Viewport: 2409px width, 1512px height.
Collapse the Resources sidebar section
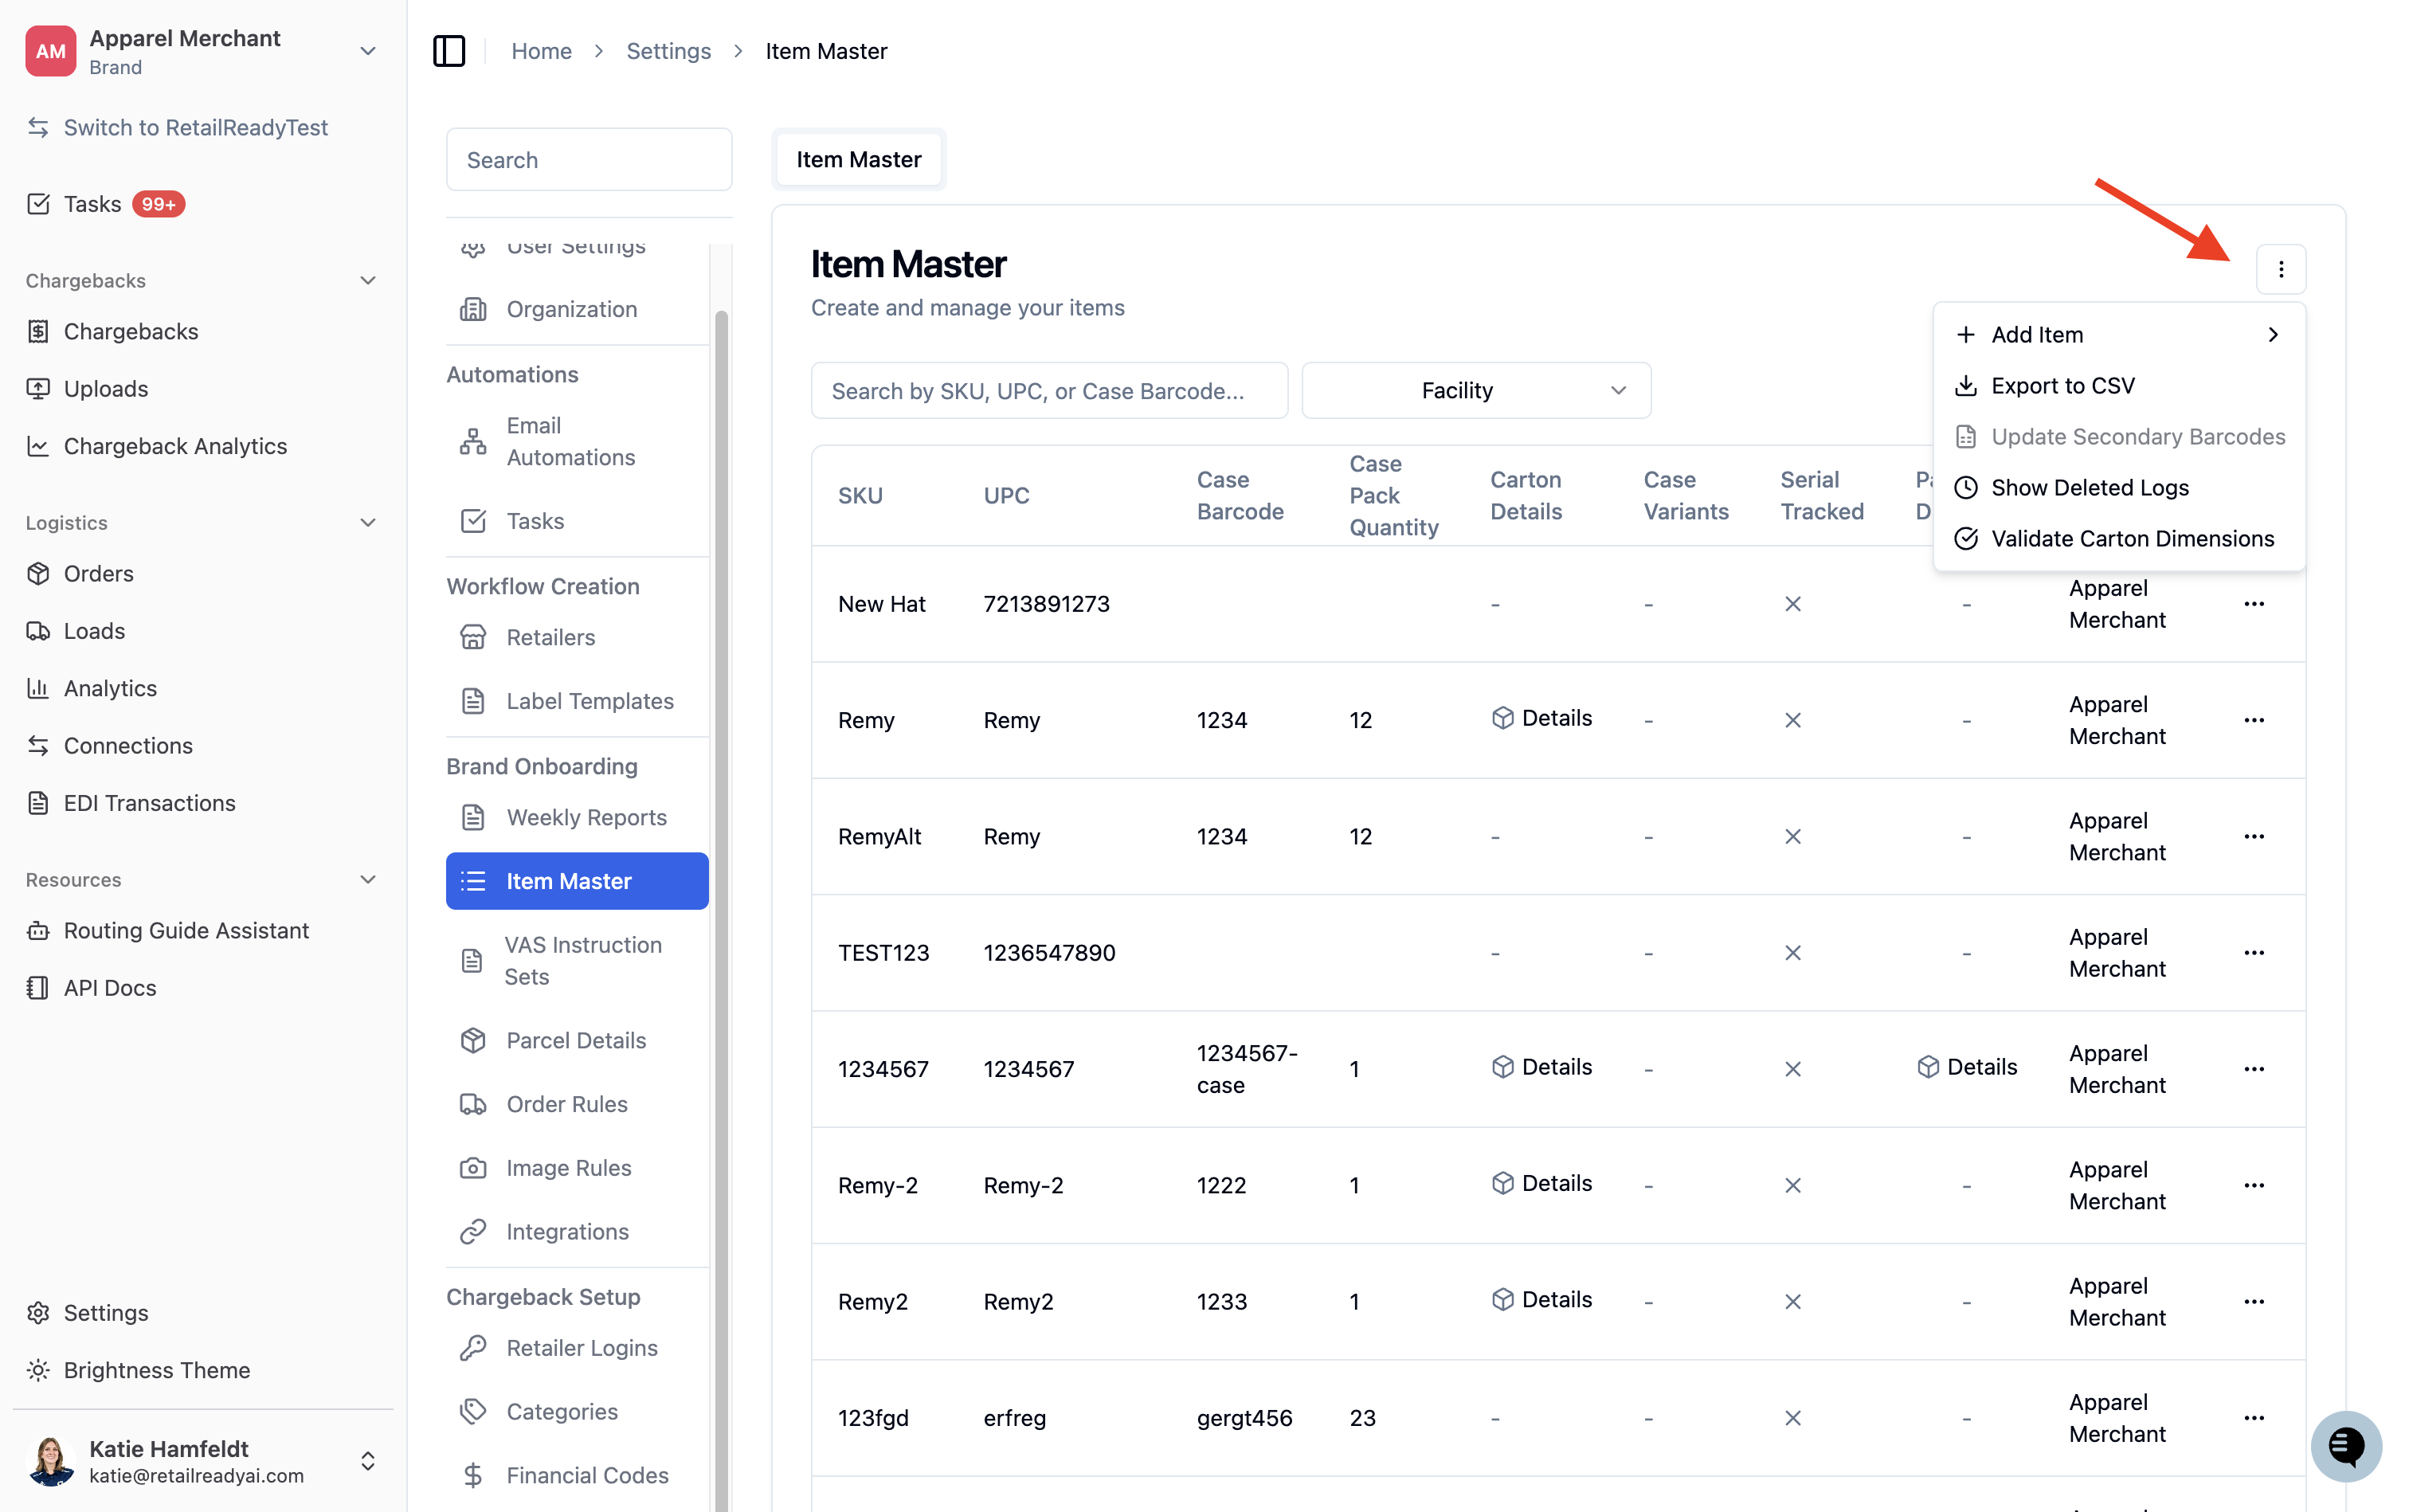point(367,880)
